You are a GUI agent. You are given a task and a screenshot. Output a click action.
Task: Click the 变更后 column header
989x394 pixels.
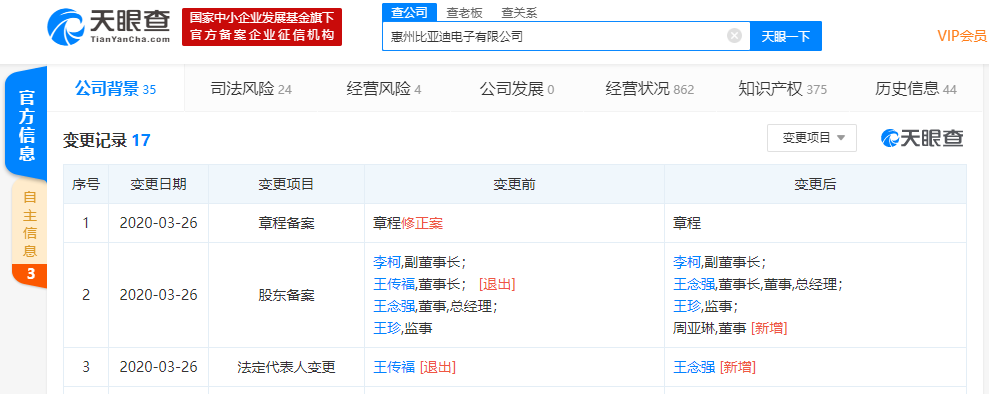click(x=815, y=184)
